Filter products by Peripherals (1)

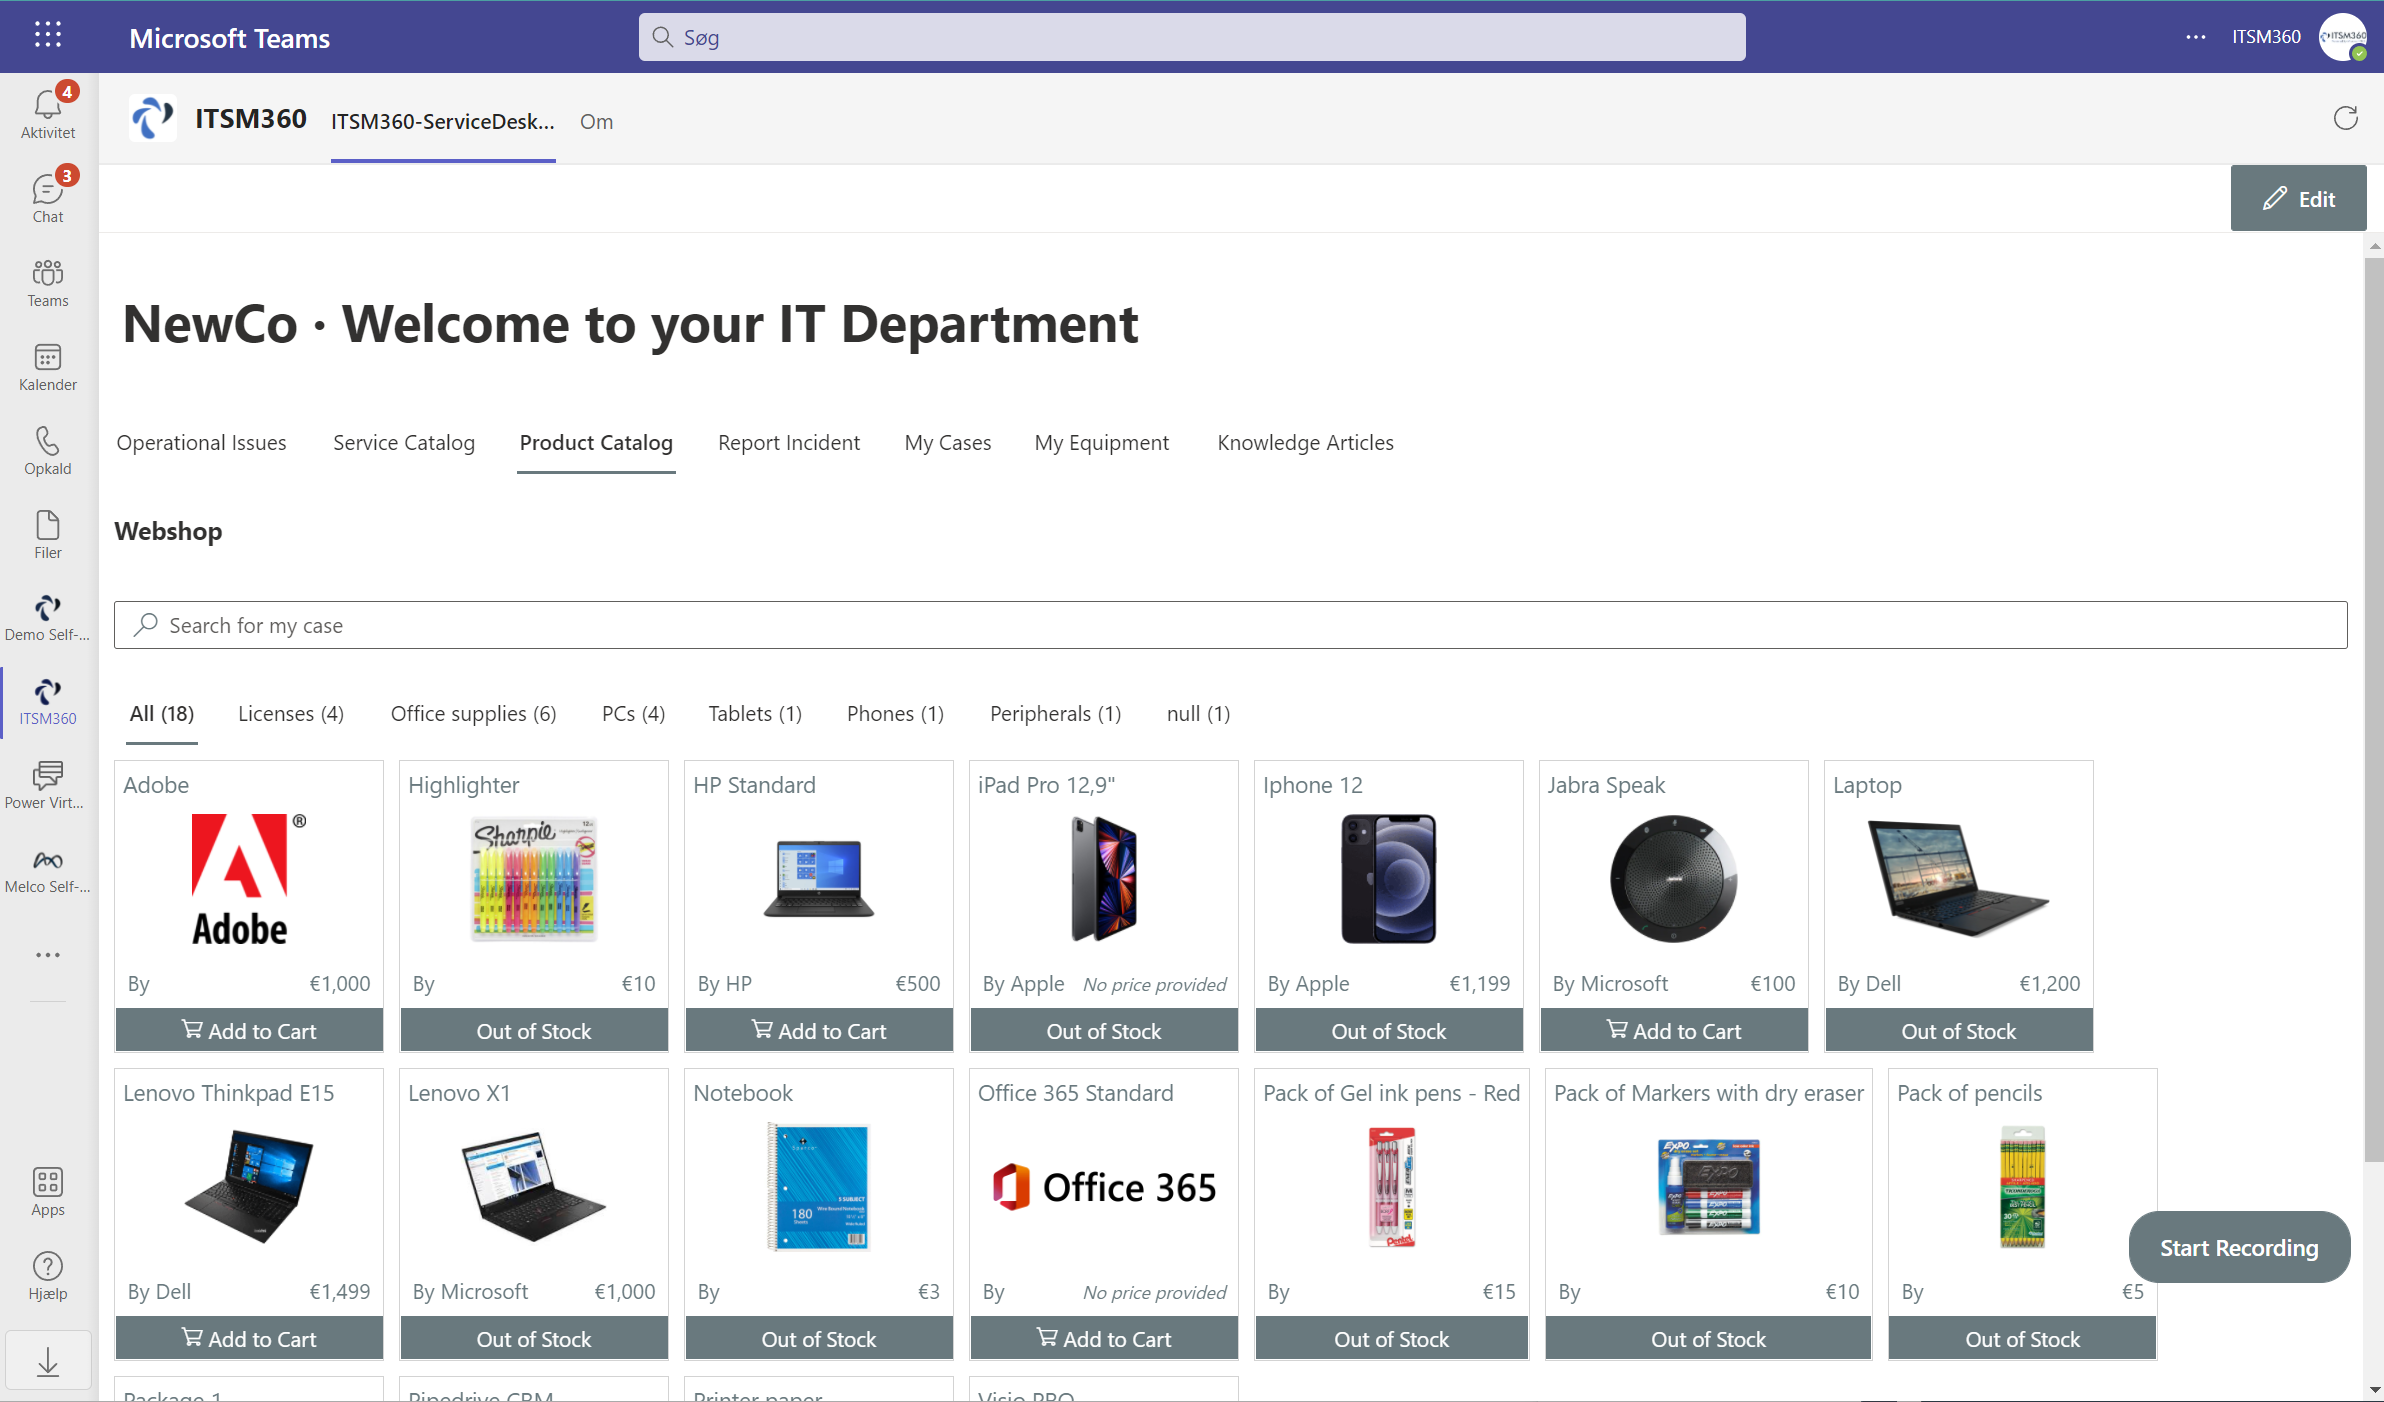pos(1055,714)
